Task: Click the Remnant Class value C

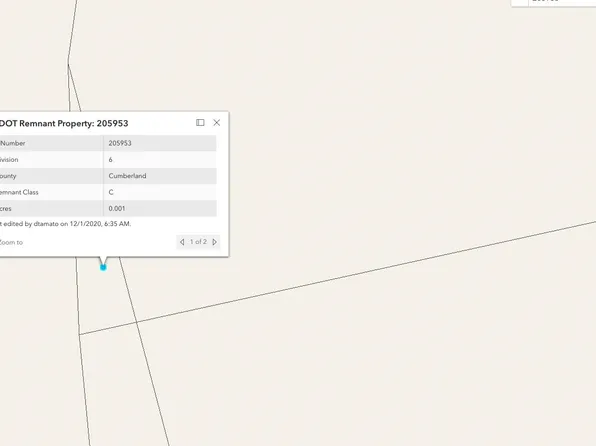Action: pyautogui.click(x=111, y=192)
